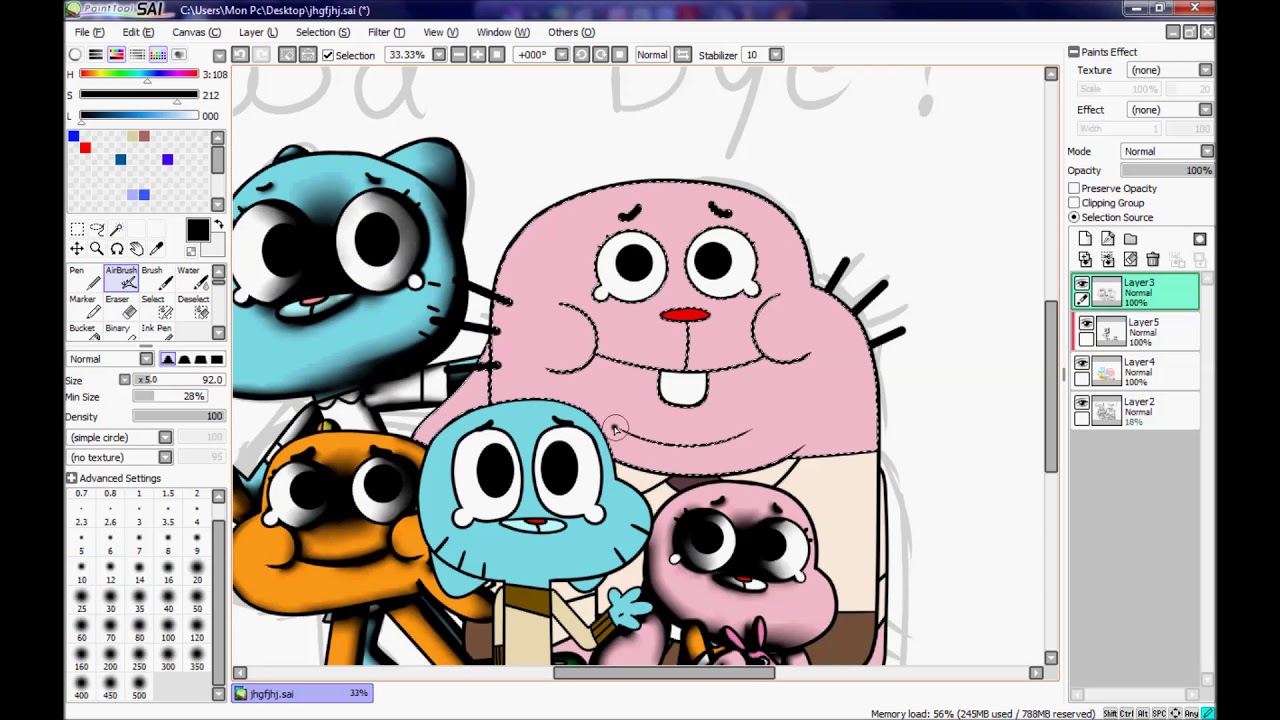Select the move layer tool

click(x=77, y=248)
